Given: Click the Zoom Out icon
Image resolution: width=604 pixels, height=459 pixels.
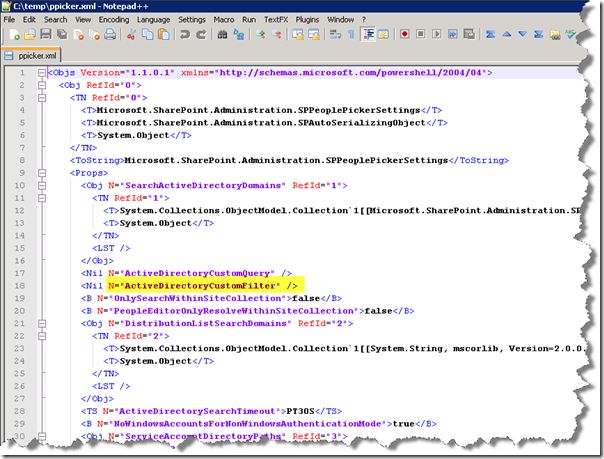Looking at the screenshot, I should [x=277, y=35].
